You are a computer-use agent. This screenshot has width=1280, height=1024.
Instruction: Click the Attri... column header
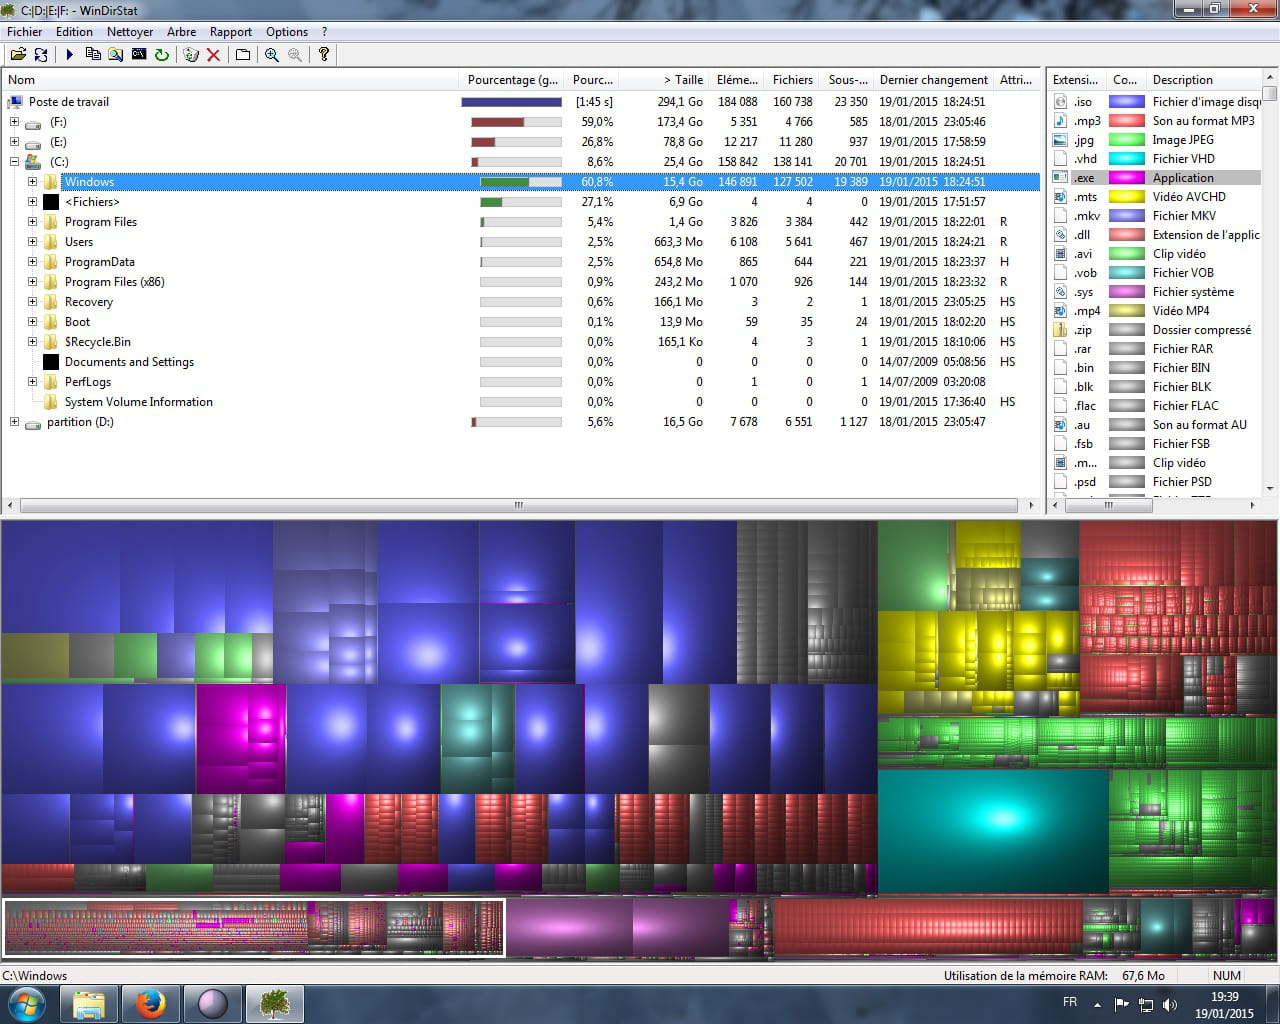click(x=1016, y=80)
